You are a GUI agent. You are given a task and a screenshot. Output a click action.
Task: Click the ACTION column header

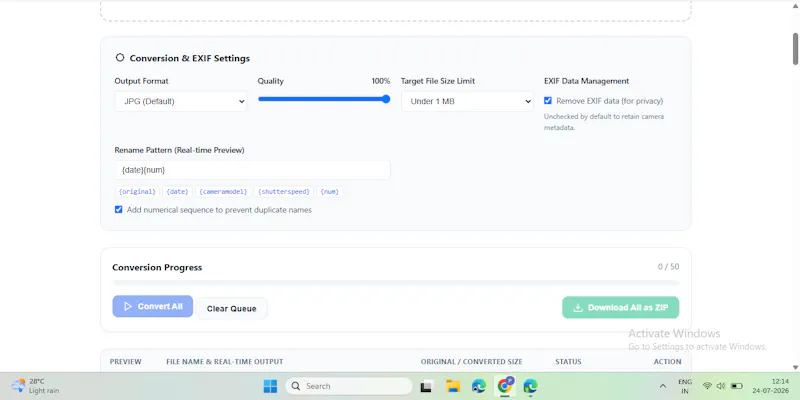click(x=667, y=362)
